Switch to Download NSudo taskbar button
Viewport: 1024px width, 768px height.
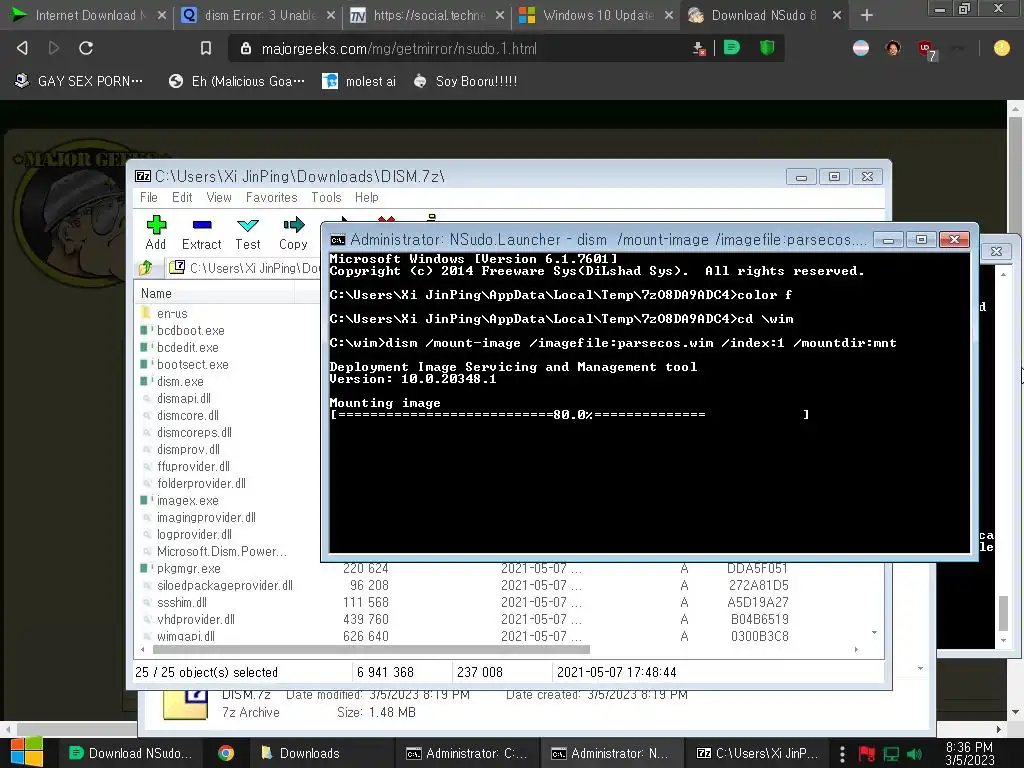click(131, 753)
